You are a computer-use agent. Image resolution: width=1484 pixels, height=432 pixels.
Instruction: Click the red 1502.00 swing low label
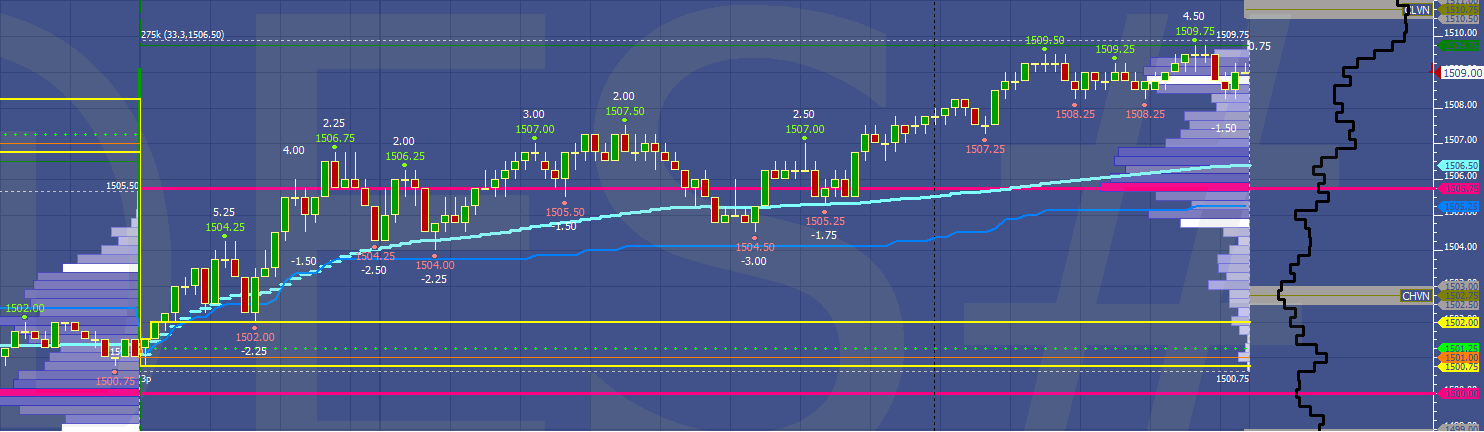coord(255,338)
